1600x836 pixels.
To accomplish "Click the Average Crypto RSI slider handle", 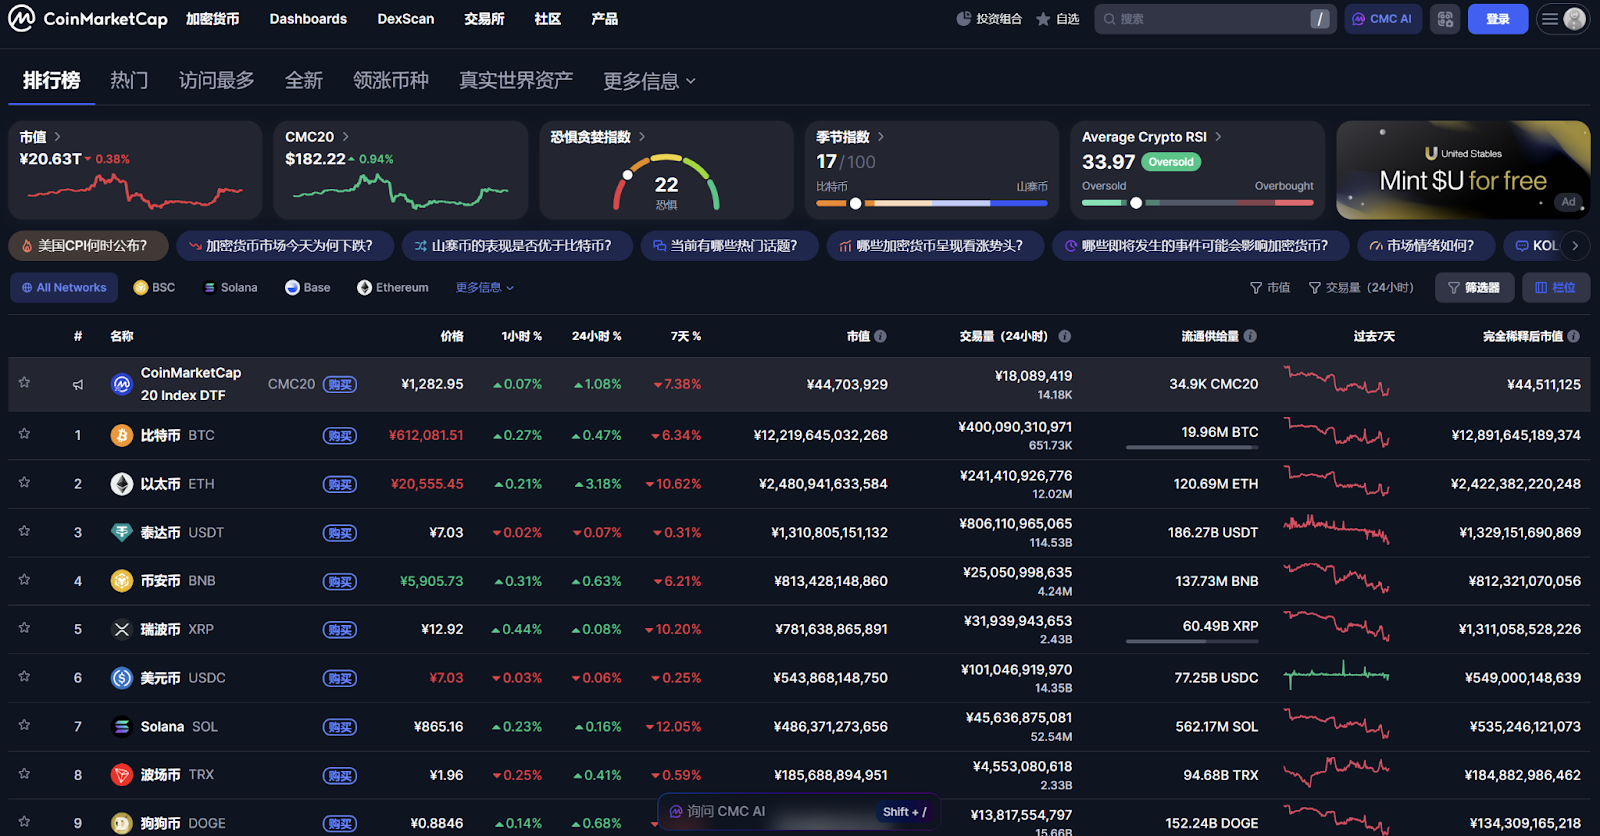I will pyautogui.click(x=1136, y=203).
